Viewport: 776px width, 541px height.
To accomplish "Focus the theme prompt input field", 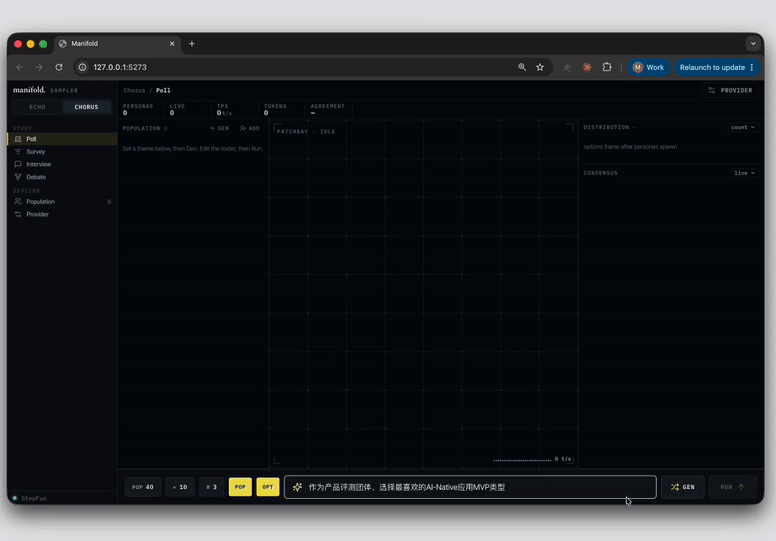I will [470, 487].
